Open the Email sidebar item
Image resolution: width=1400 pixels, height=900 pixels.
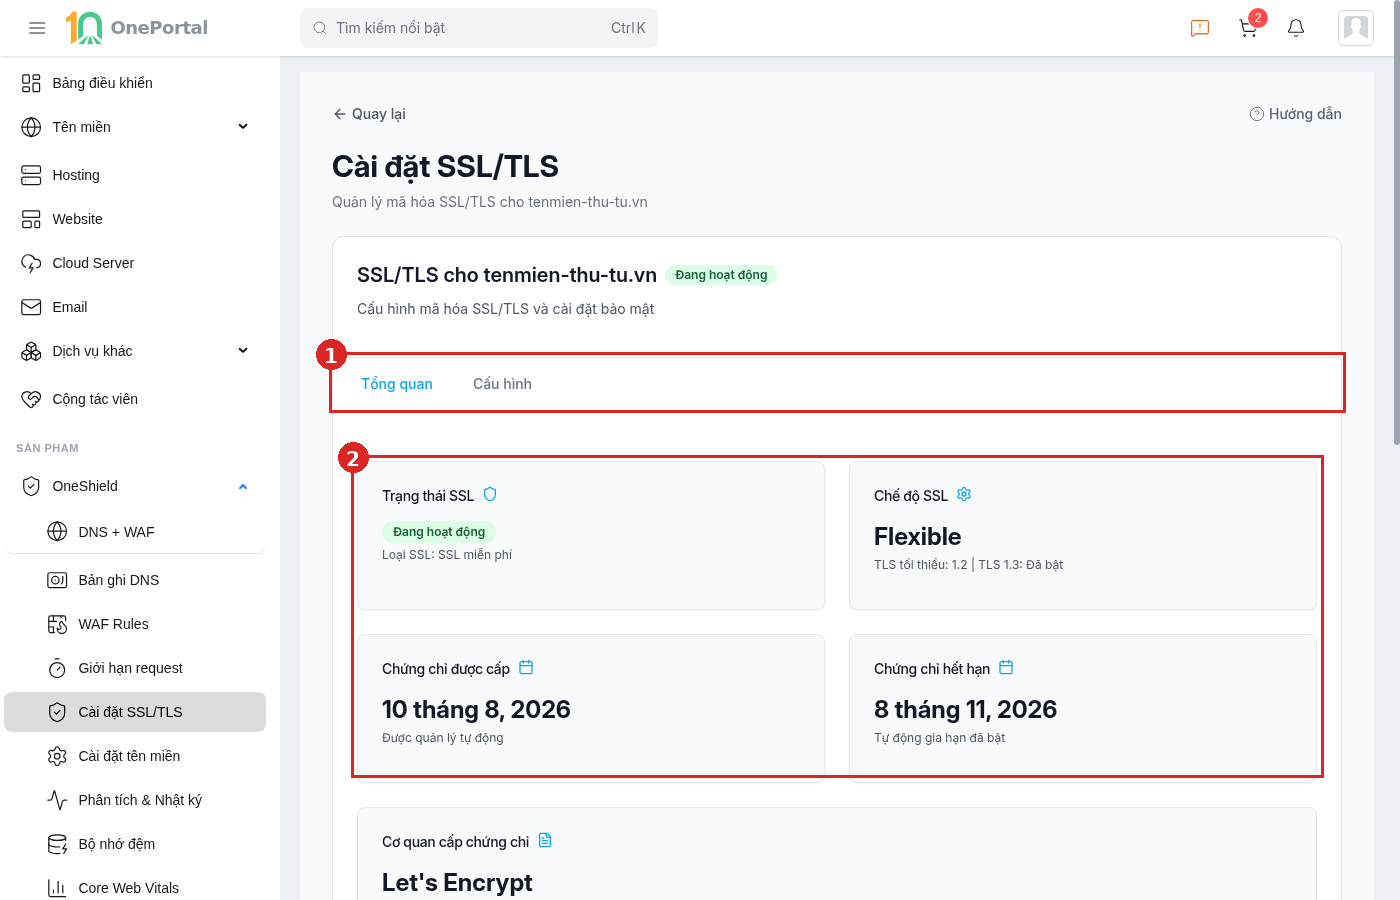(x=135, y=307)
